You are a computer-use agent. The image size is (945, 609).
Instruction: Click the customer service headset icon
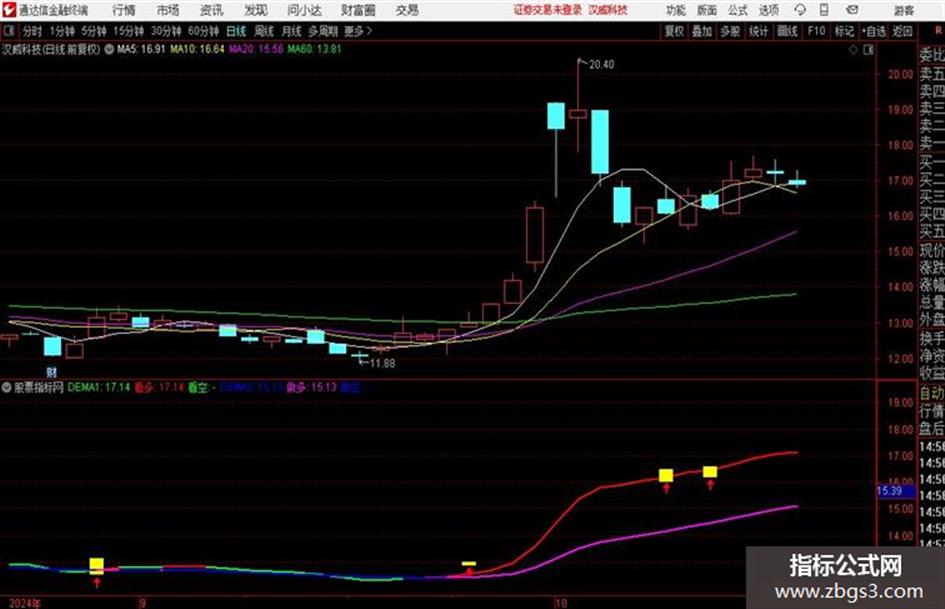pyautogui.click(x=800, y=10)
